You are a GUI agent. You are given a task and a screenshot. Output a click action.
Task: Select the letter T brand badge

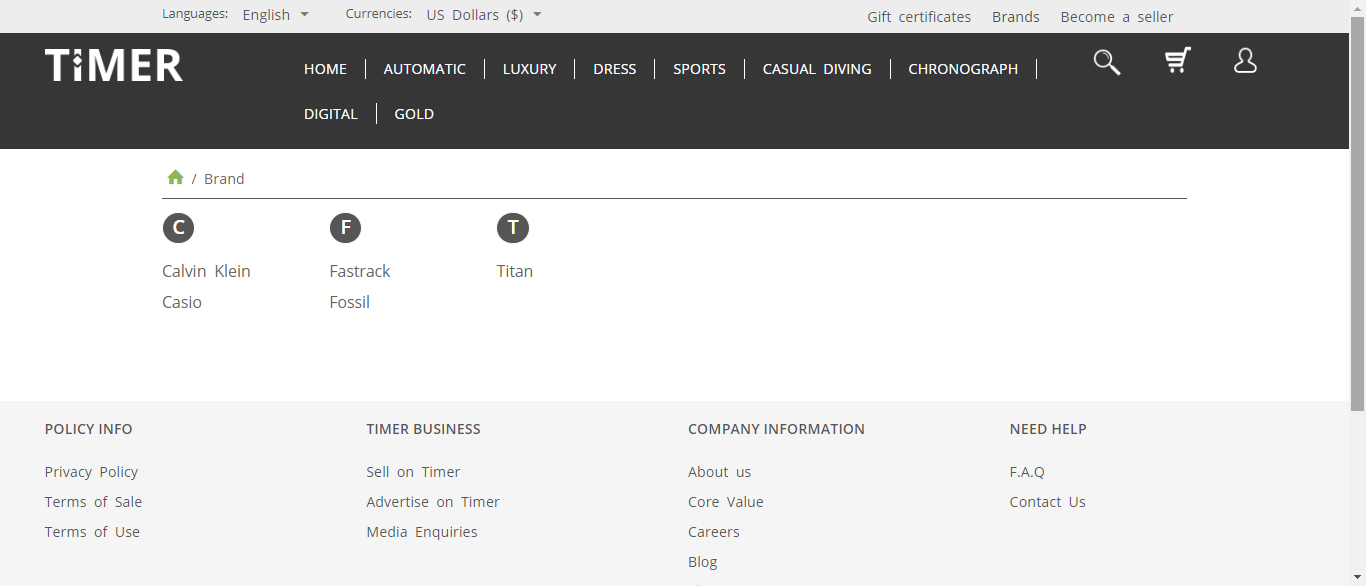click(x=513, y=228)
